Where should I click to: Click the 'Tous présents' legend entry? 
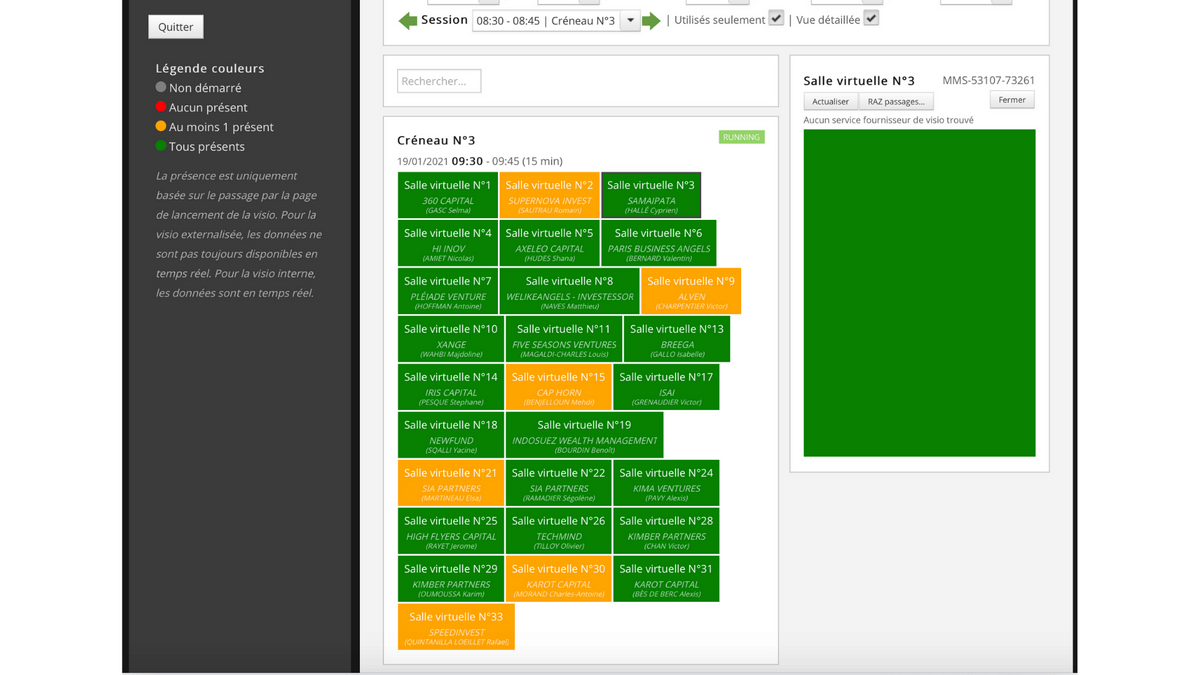(200, 146)
